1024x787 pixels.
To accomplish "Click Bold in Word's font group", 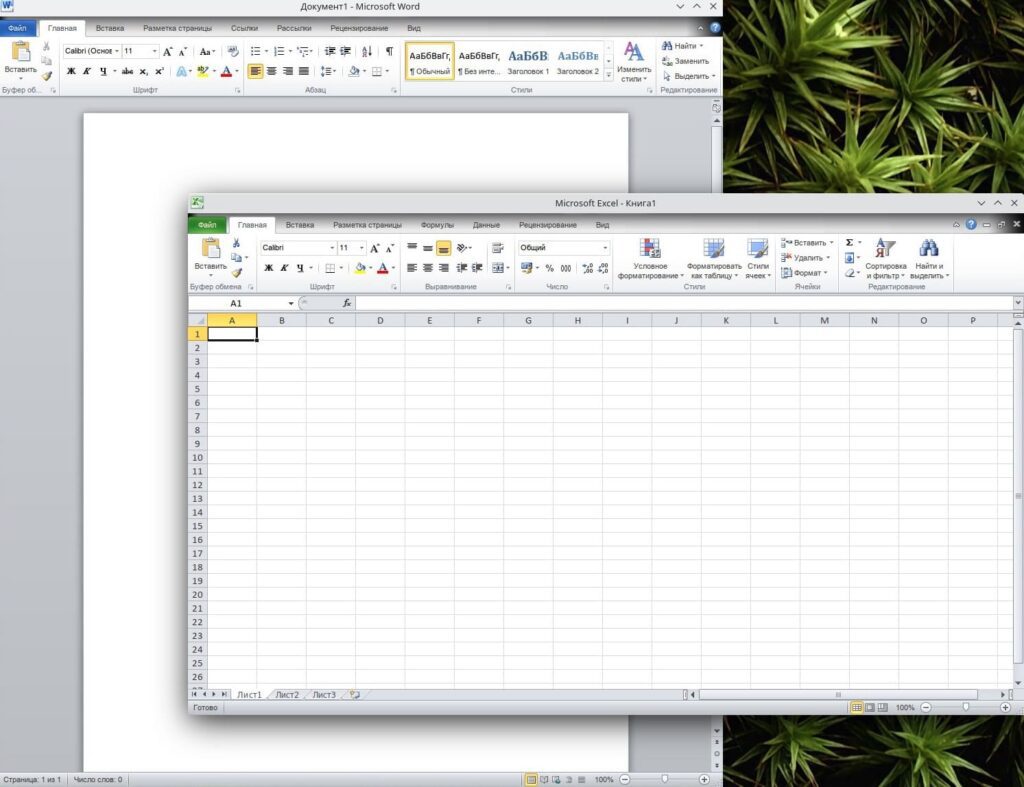I will [x=71, y=71].
